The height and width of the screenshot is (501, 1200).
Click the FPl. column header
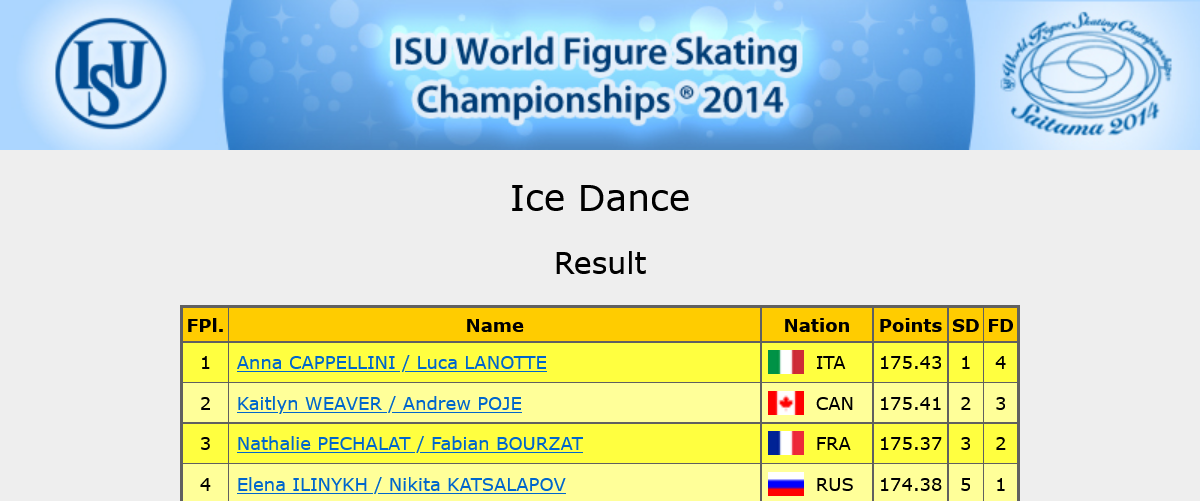(205, 325)
